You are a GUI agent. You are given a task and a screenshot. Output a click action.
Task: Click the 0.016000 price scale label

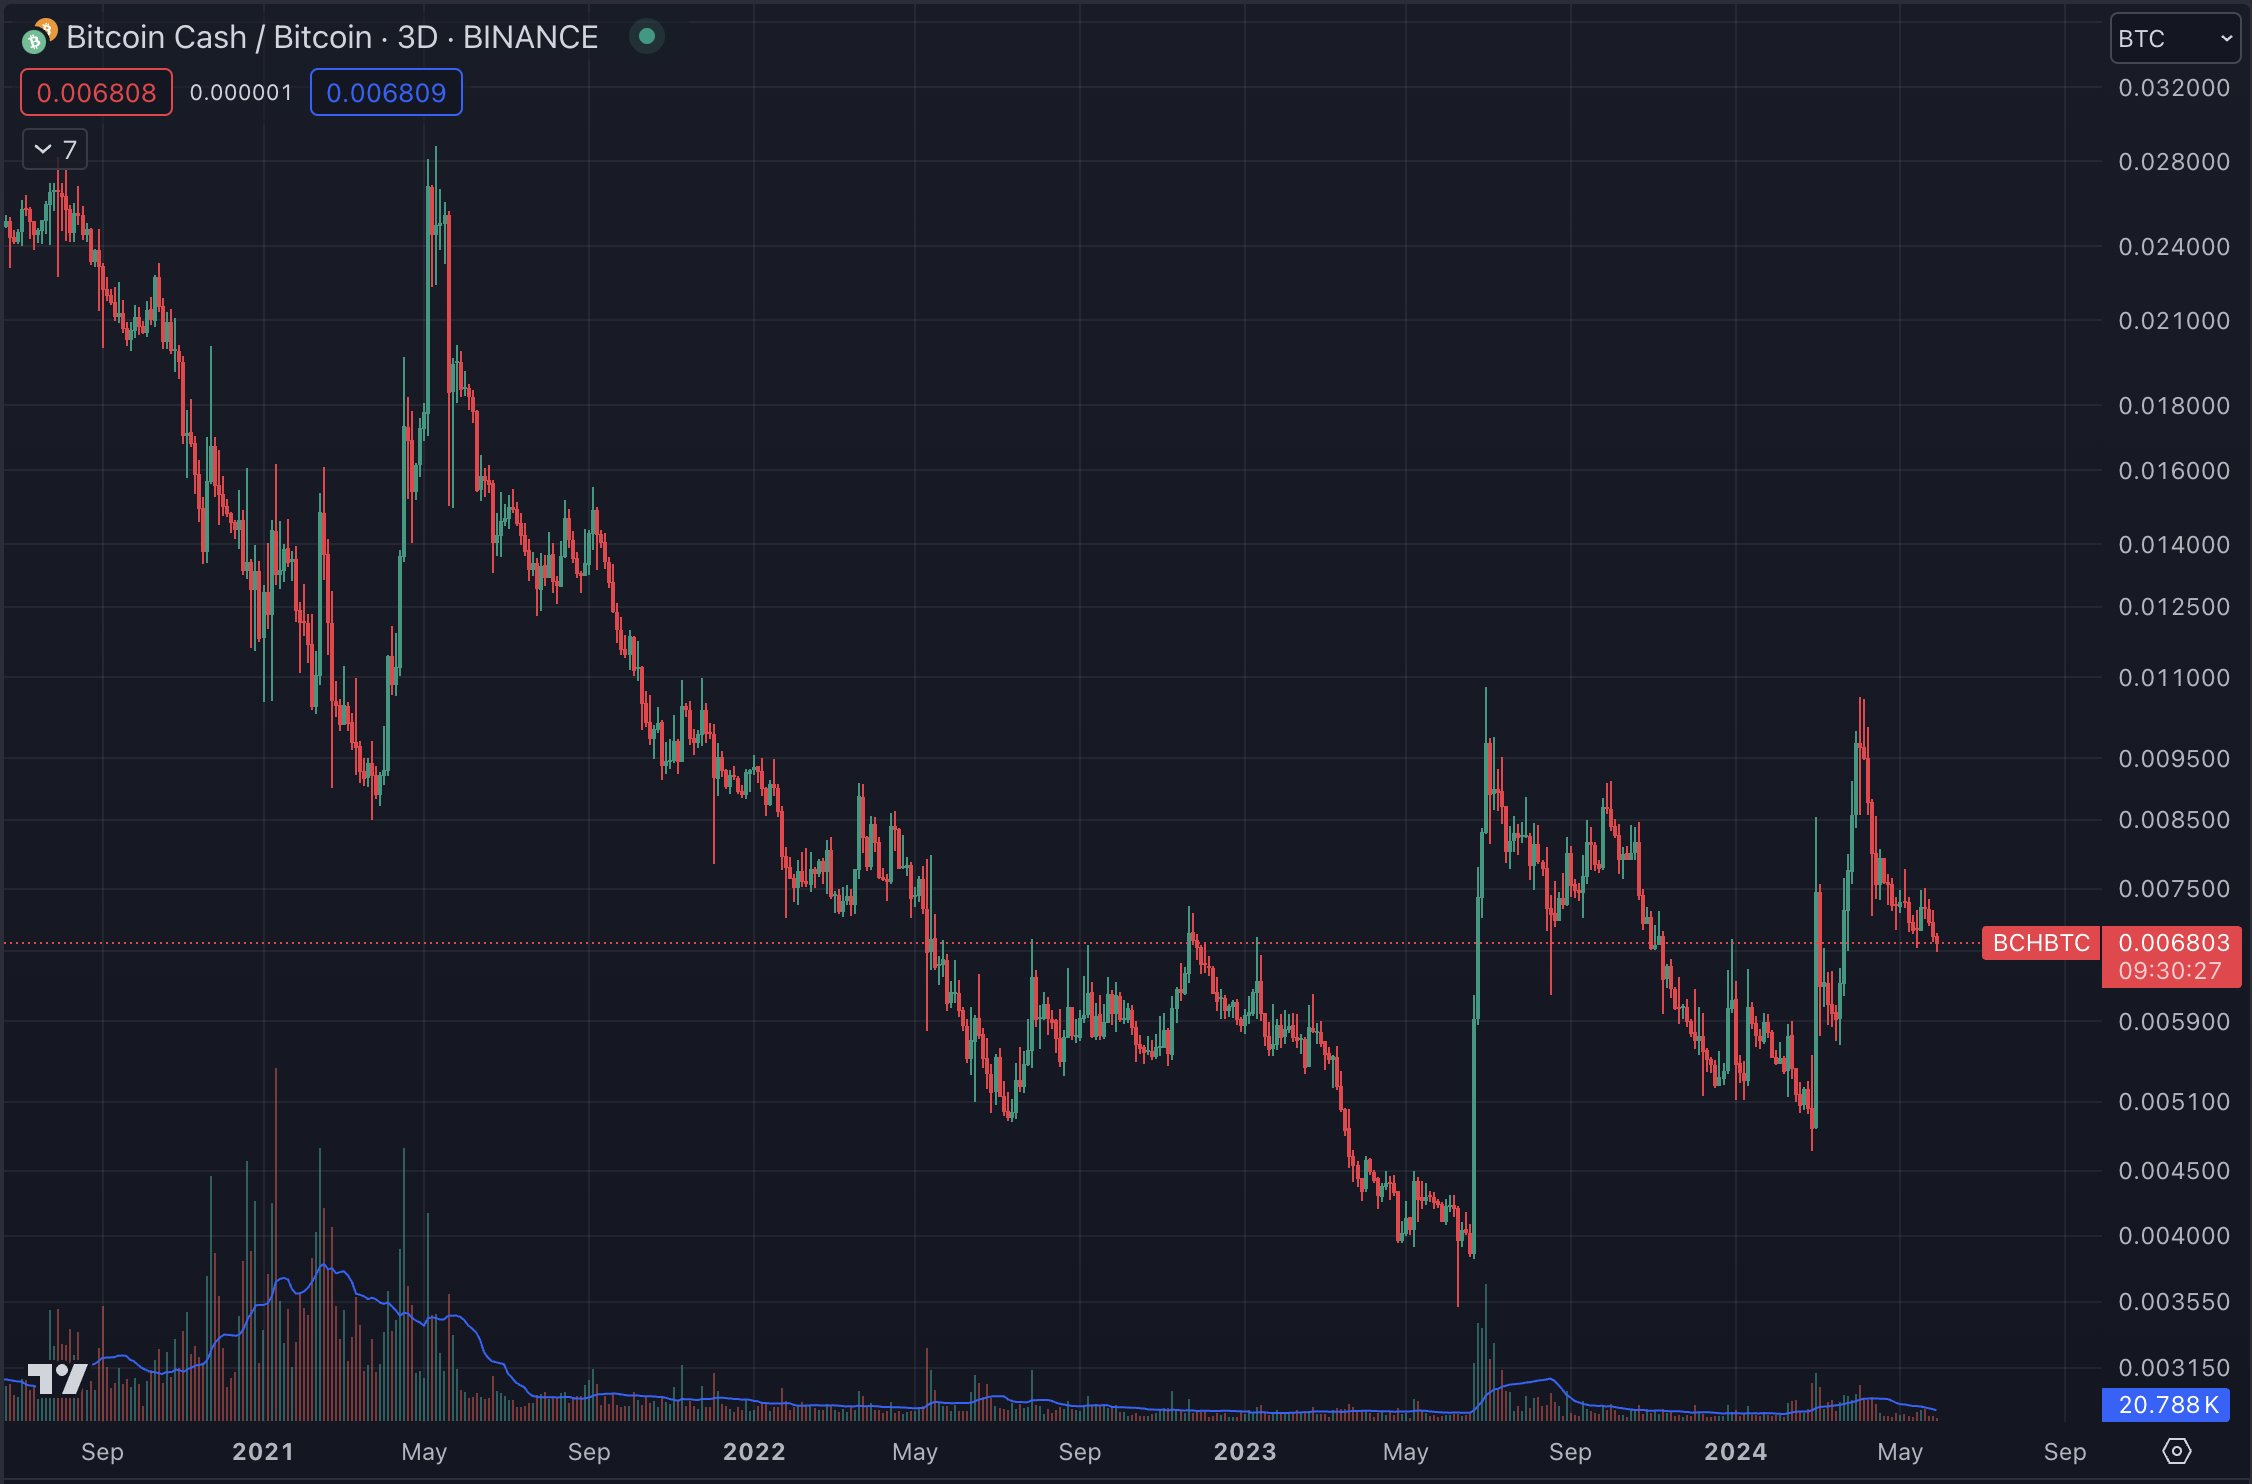2174,471
